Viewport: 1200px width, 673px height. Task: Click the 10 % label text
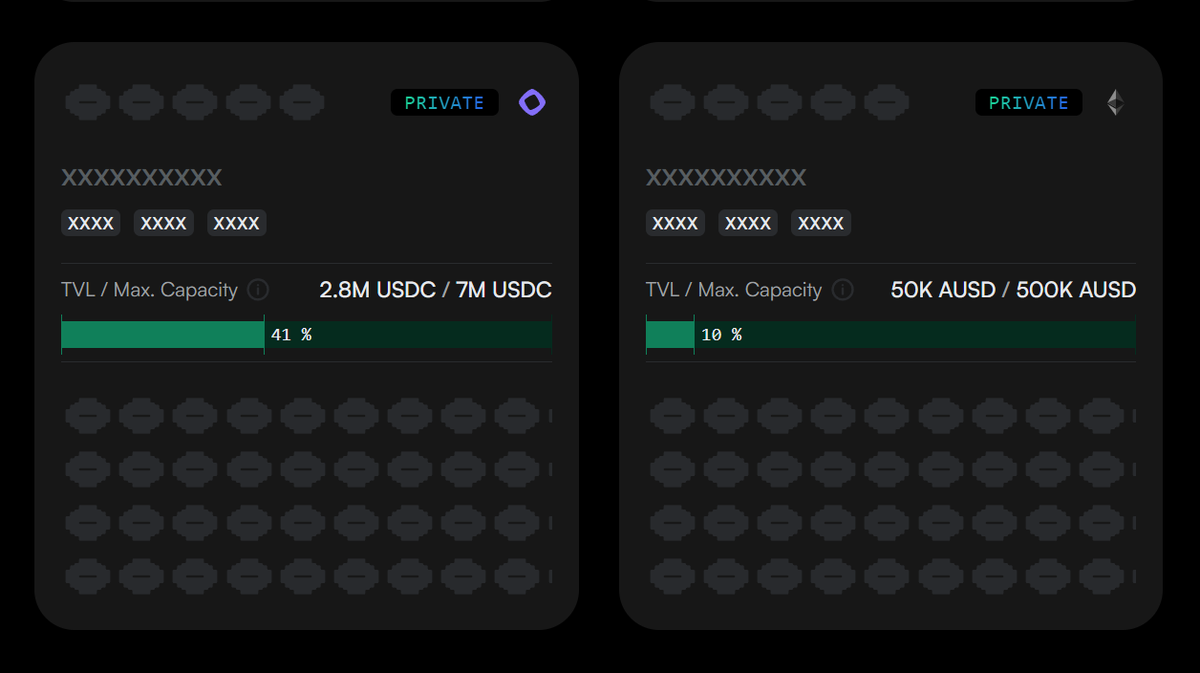pyautogui.click(x=721, y=335)
